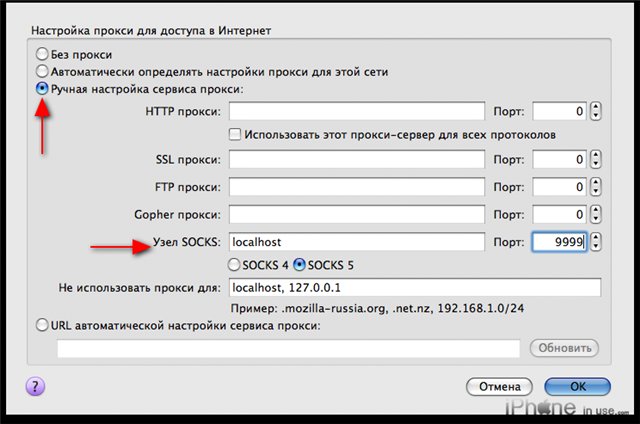Click the 'Отмена' cancel button

tap(499, 386)
